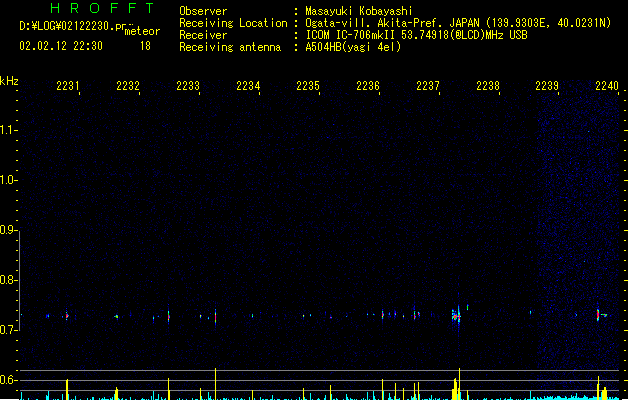Viewport: 629px width, 400px height.
Task: Click the tallest yellow intensity spike under 2233
Action: pos(216,384)
